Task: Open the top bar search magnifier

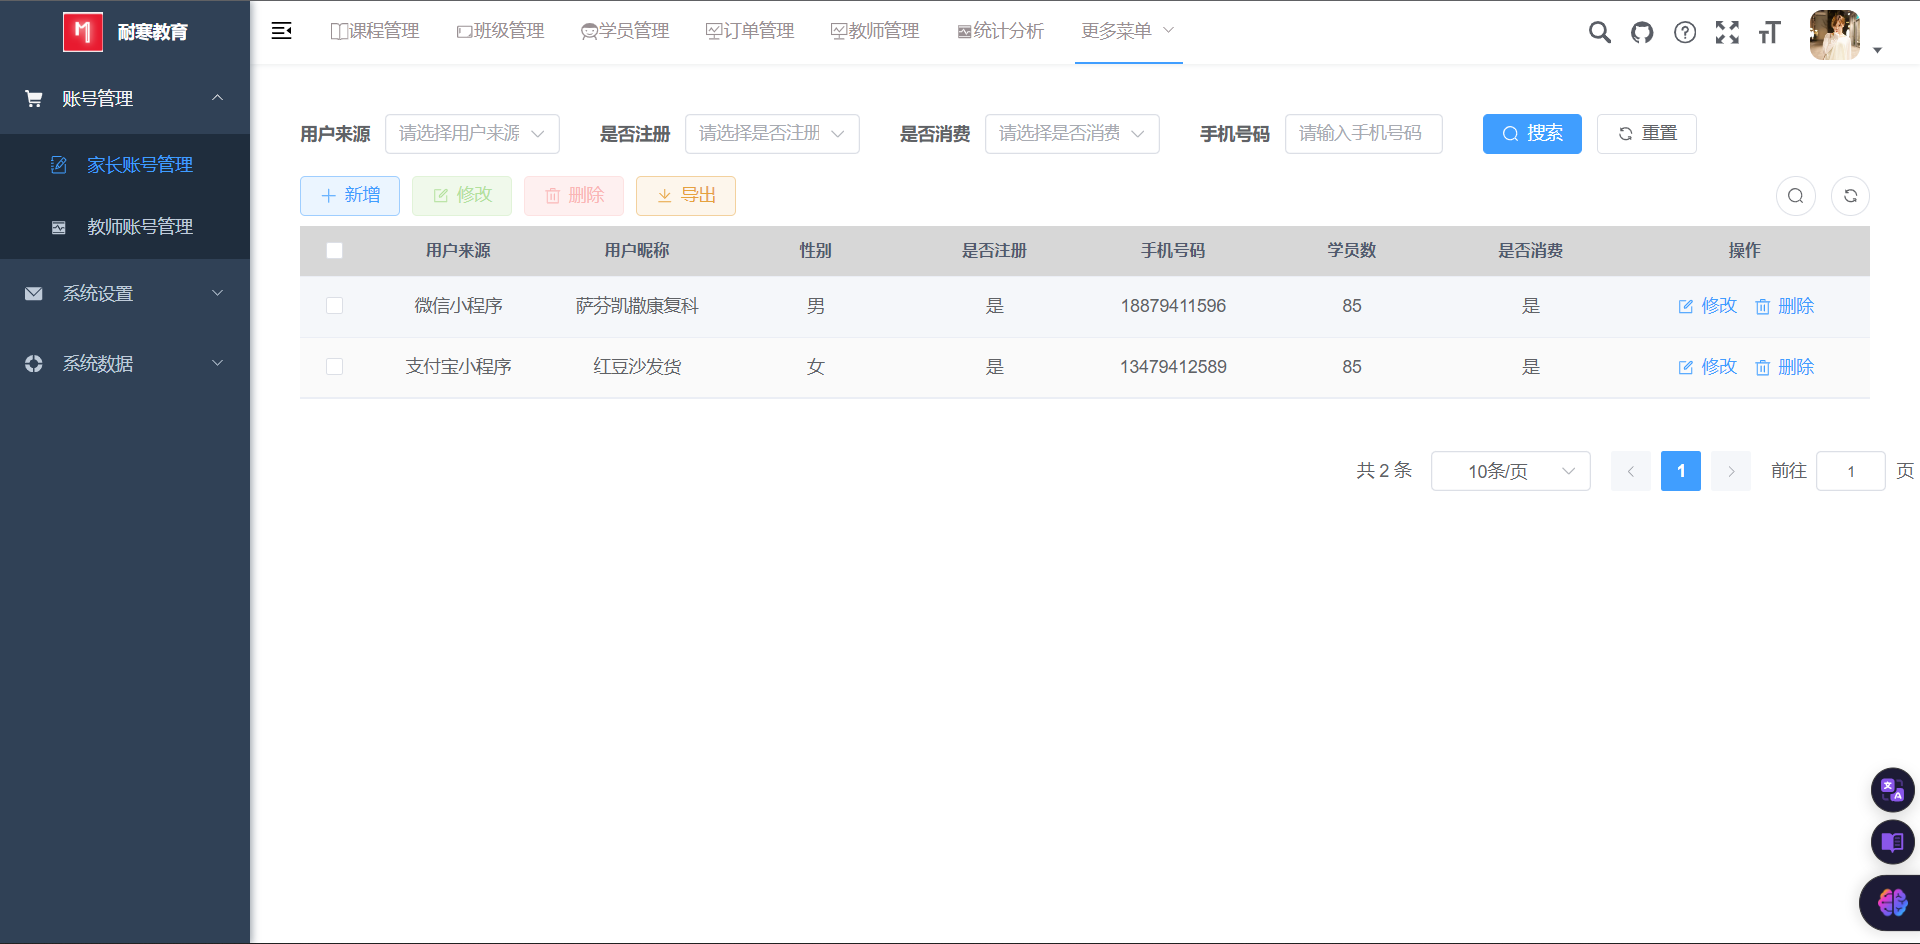Action: click(1600, 32)
